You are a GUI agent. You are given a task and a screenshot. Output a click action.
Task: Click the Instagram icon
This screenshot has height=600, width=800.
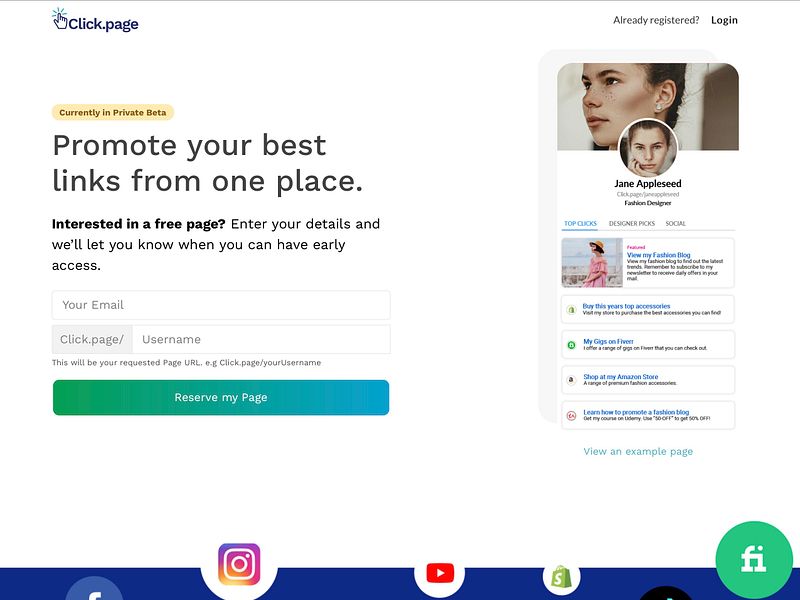(x=239, y=564)
